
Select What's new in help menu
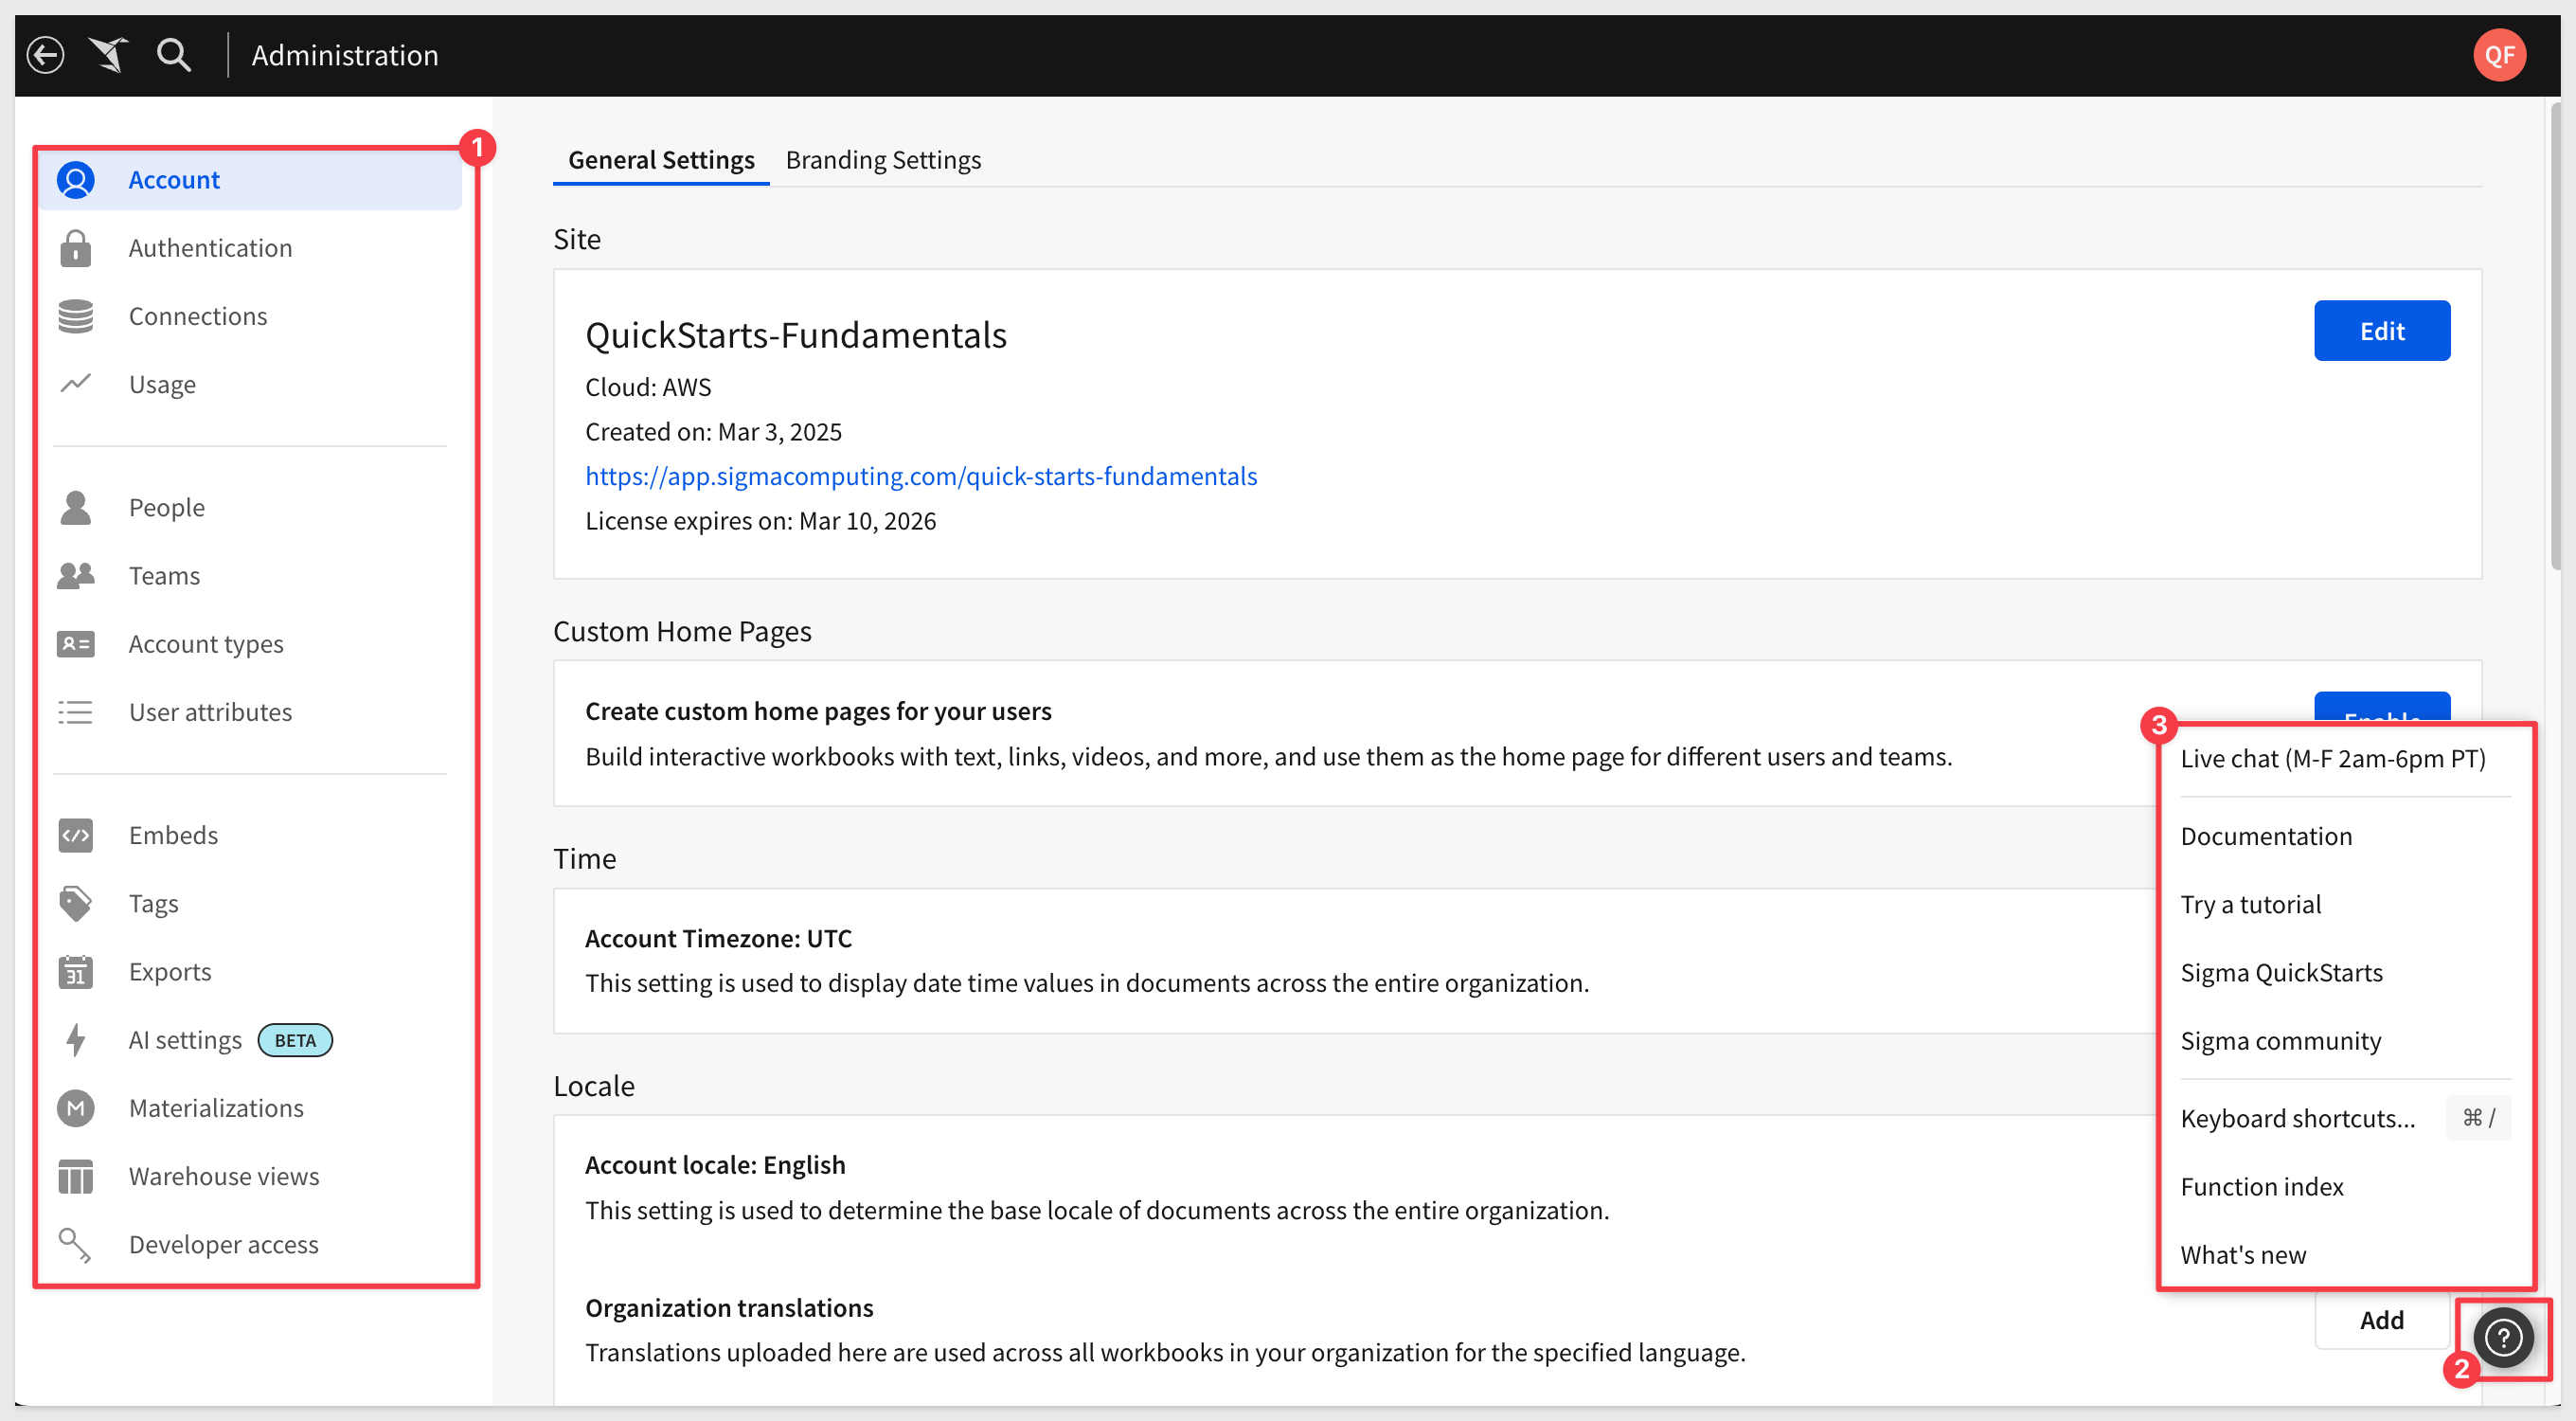(x=2243, y=1254)
